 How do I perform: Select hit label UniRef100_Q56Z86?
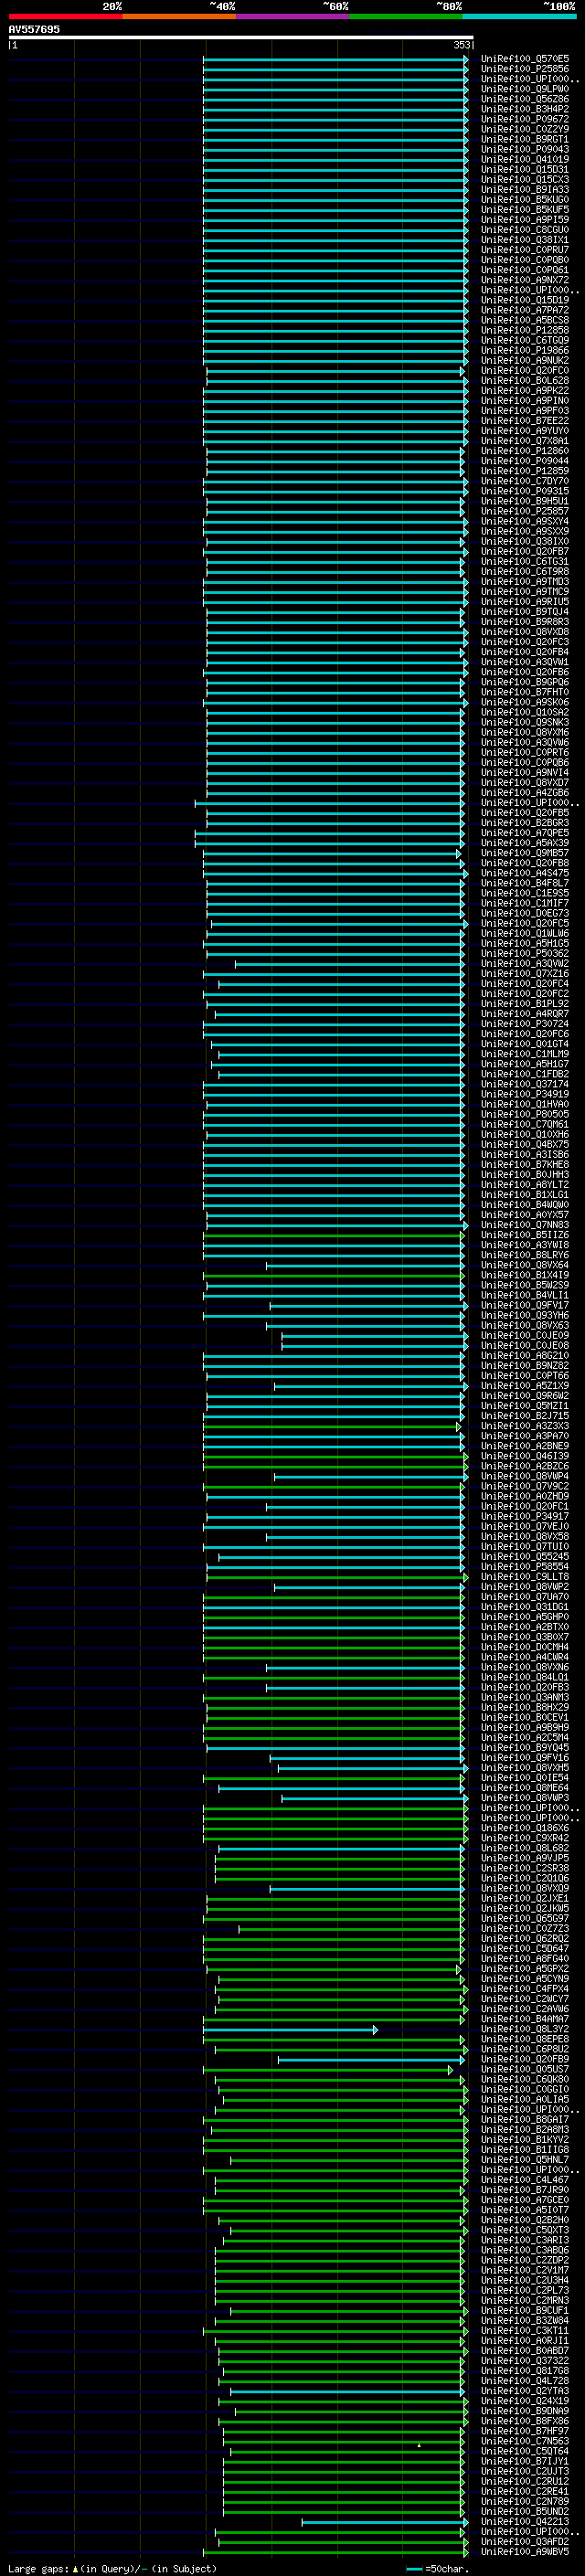525,99
